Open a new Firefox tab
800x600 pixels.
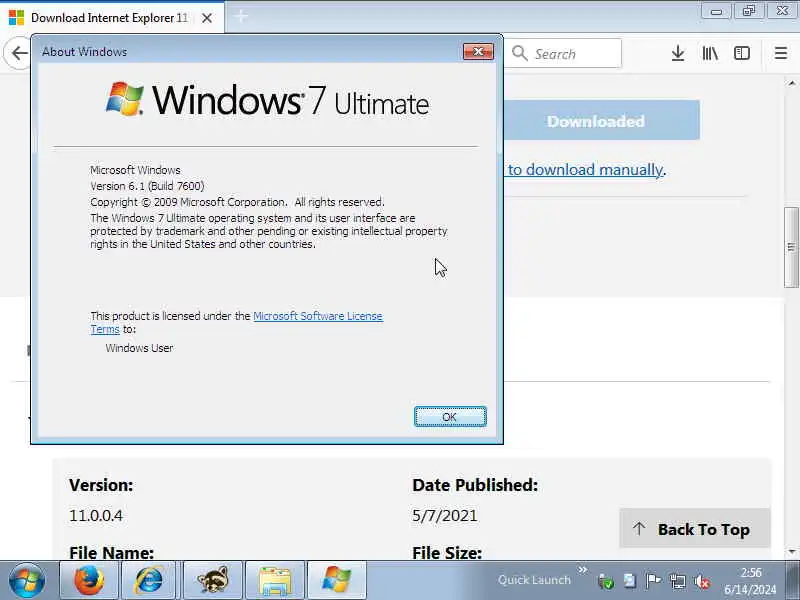tap(241, 17)
